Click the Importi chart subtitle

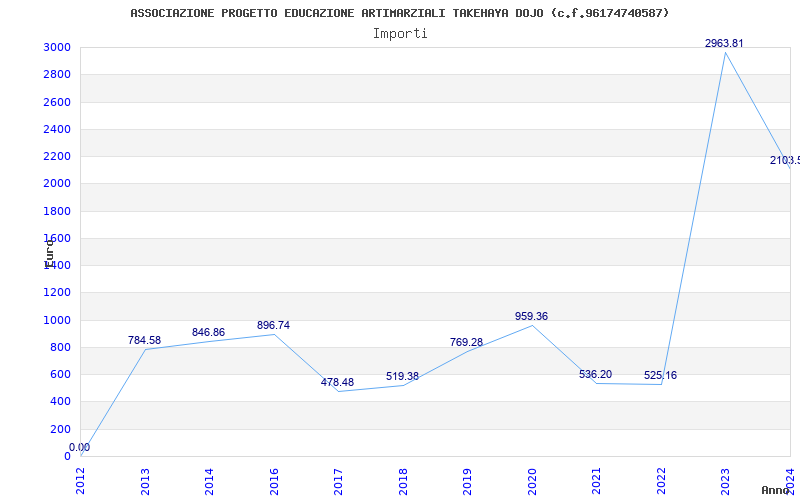click(400, 33)
